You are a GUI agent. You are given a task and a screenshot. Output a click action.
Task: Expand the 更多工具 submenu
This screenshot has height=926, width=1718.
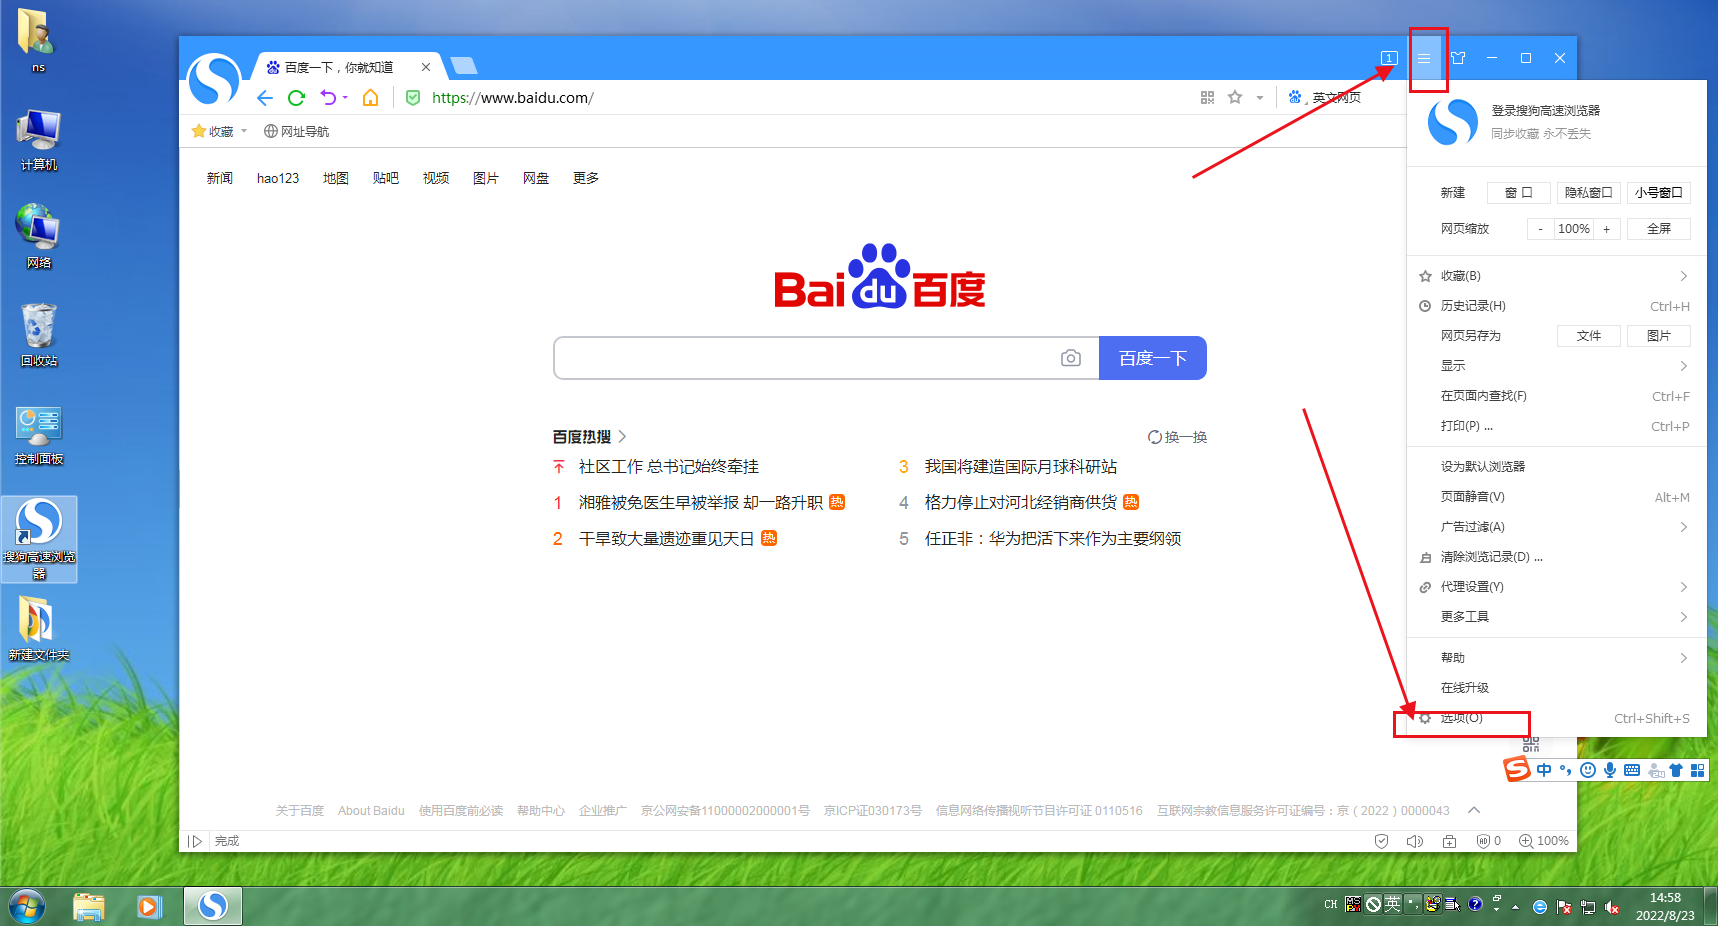(x=1556, y=617)
